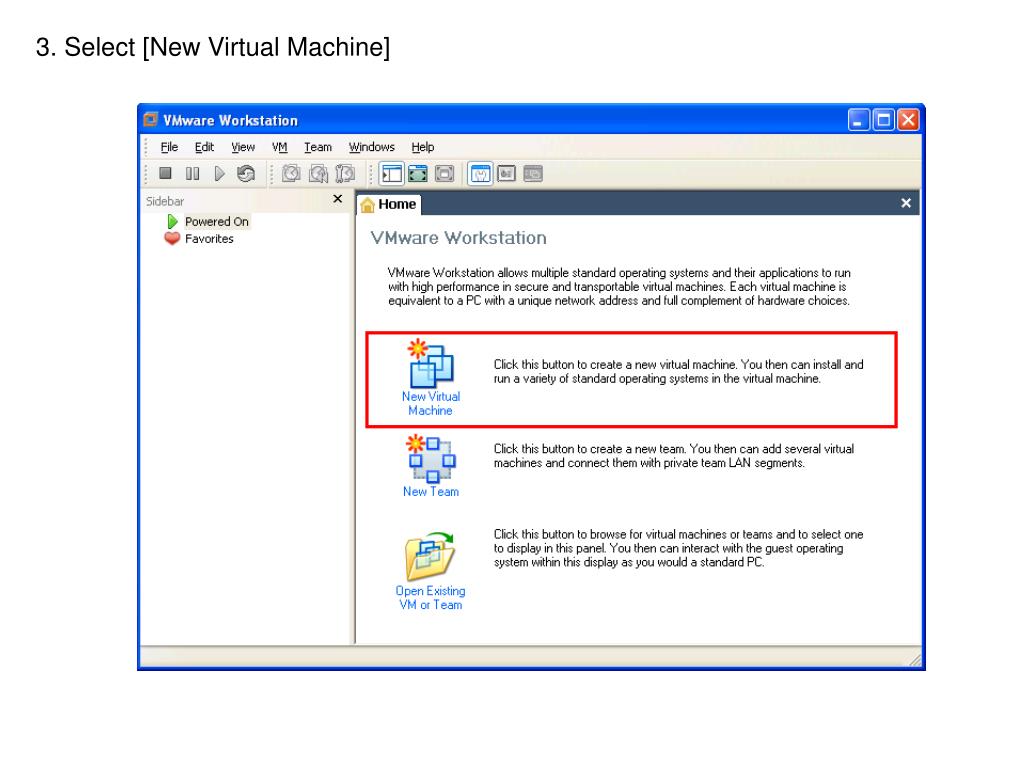Open Snapshot Manager wrench-clock icon
The height and width of the screenshot is (768, 1024).
[x=345, y=173]
